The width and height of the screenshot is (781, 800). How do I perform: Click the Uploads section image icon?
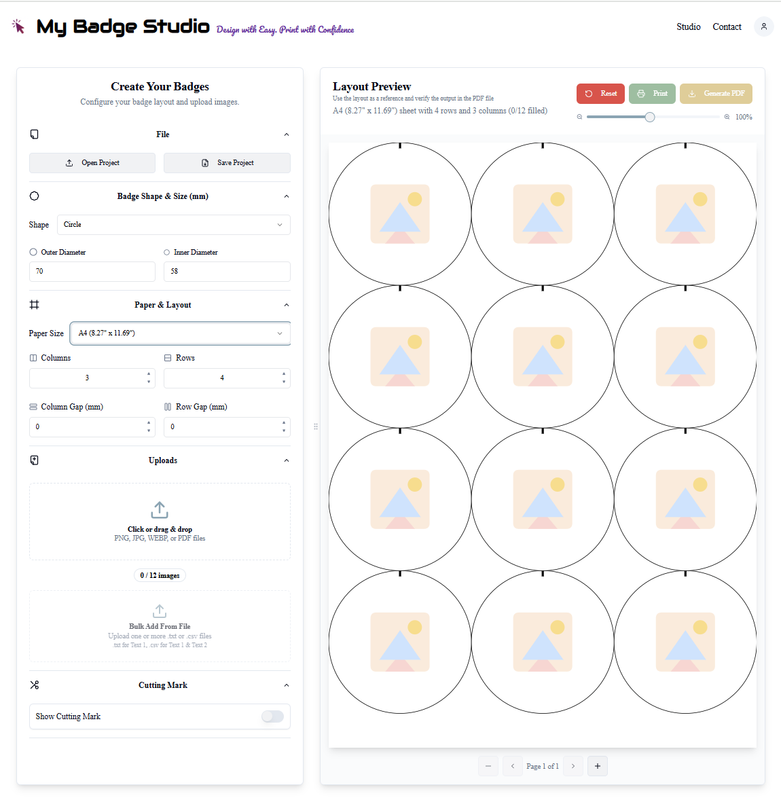click(x=34, y=460)
